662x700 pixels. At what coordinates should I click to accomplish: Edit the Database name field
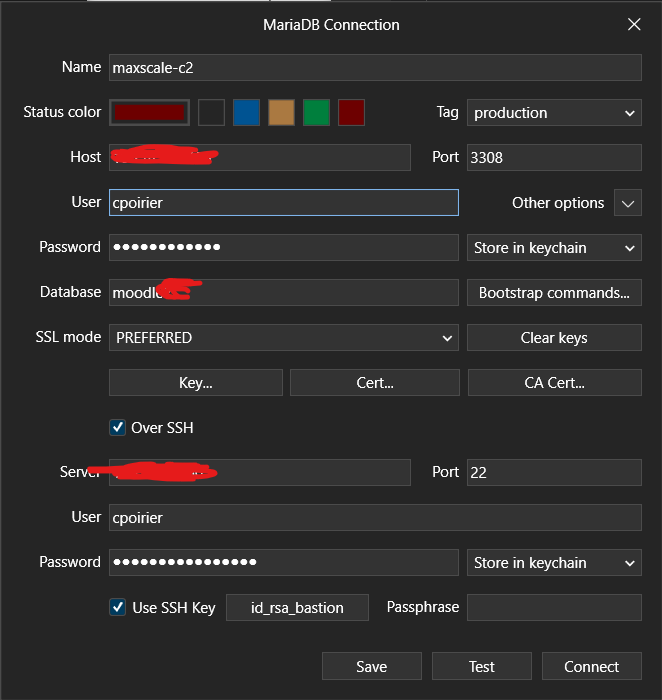coord(284,292)
